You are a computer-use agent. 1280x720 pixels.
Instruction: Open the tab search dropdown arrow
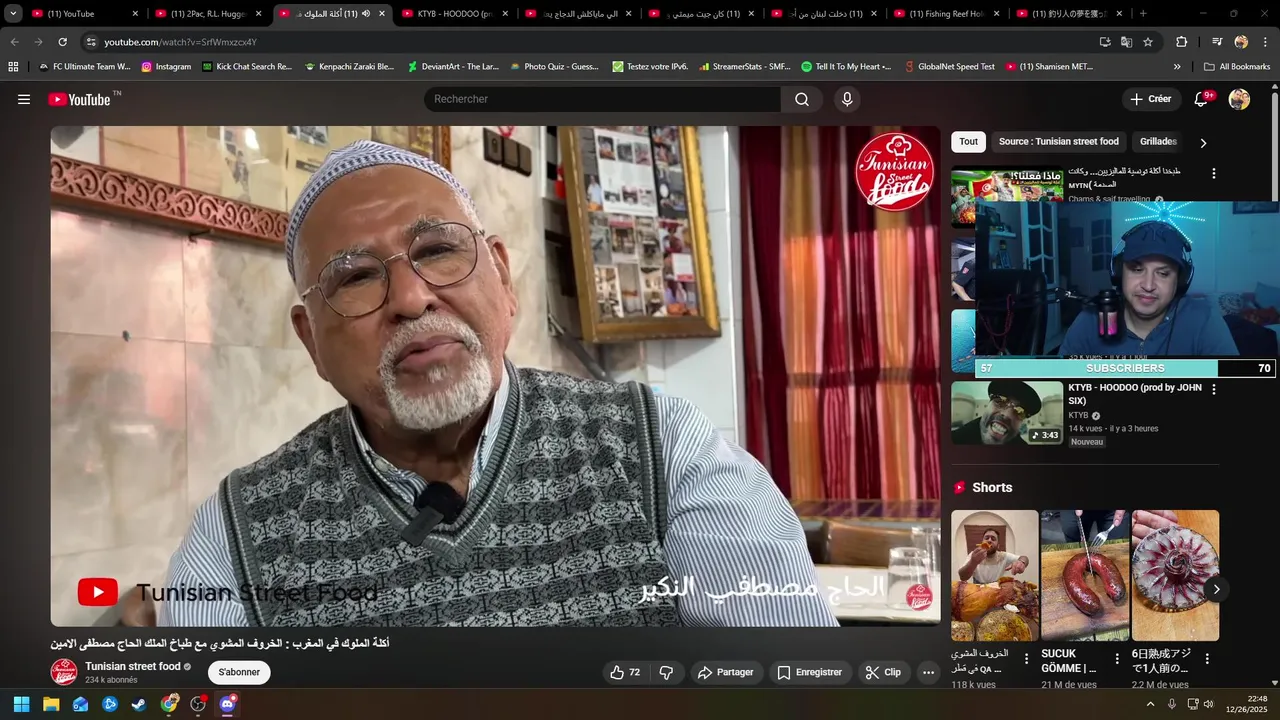tap(13, 14)
